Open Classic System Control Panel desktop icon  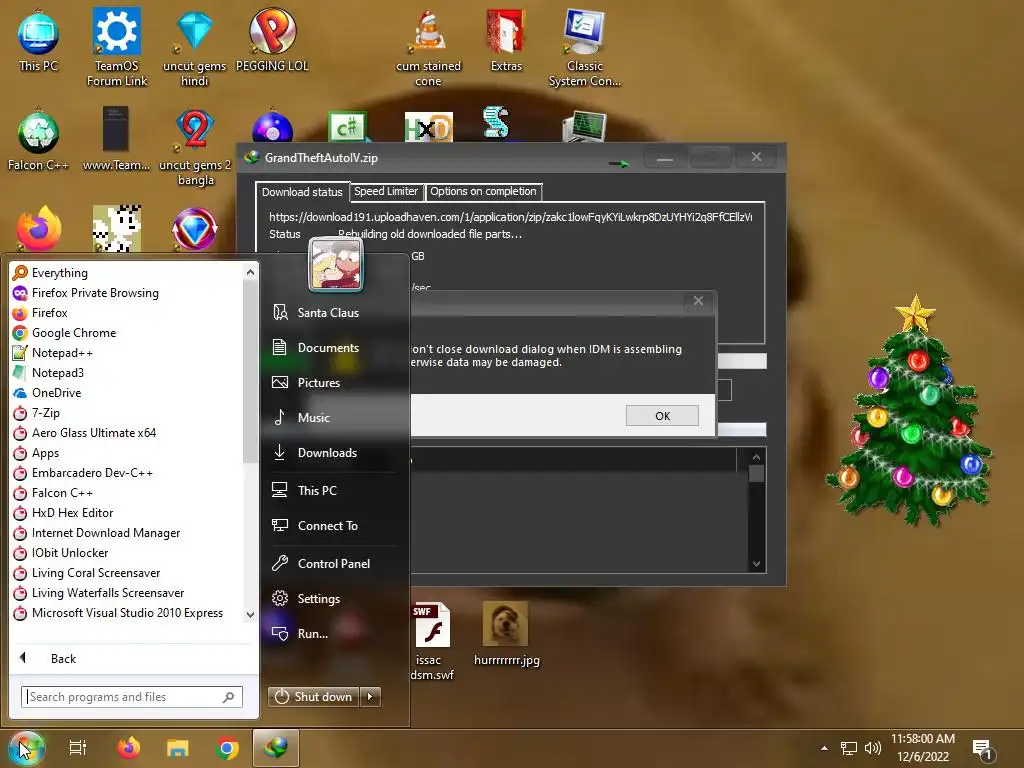pos(584,47)
